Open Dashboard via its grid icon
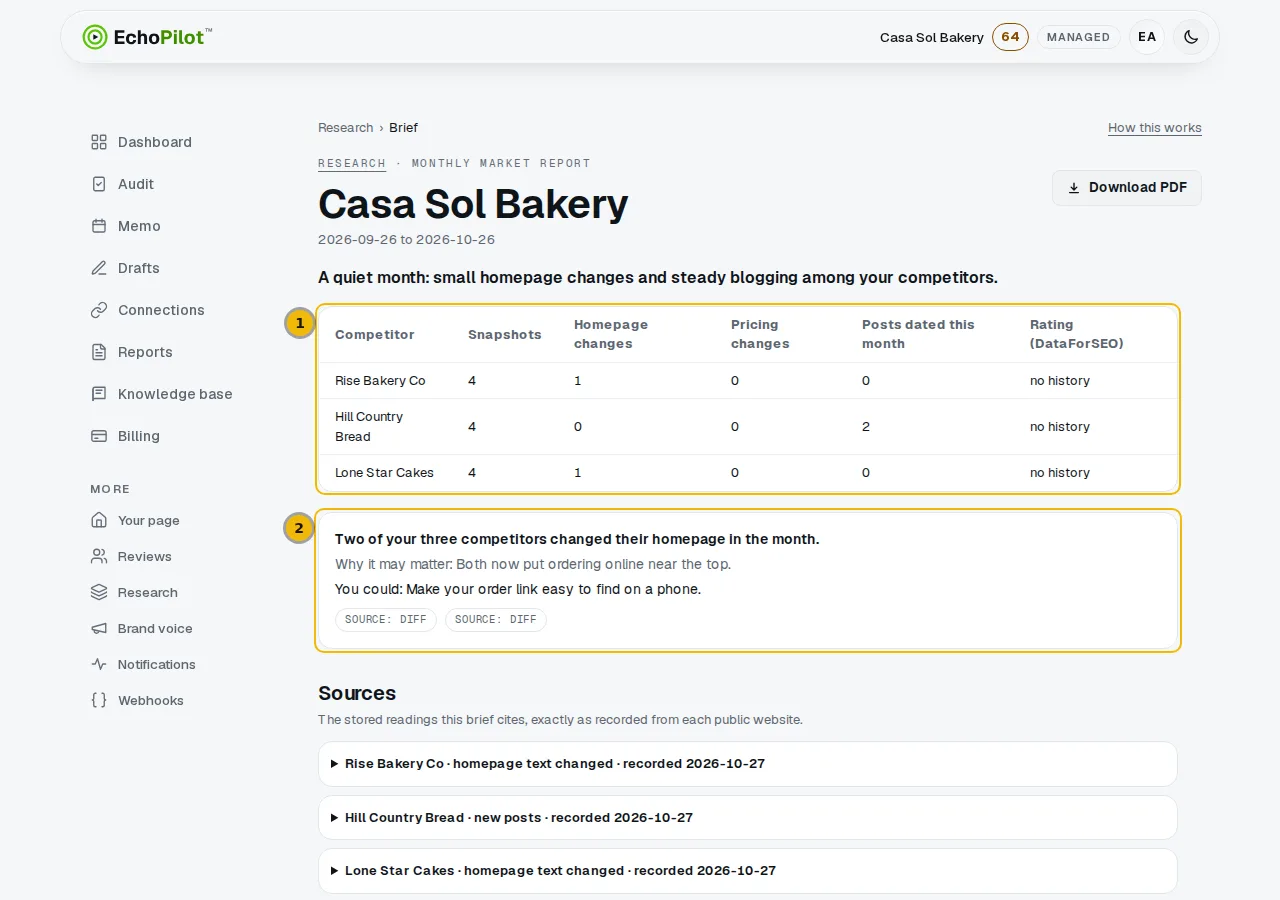This screenshot has width=1280, height=900. [x=99, y=142]
